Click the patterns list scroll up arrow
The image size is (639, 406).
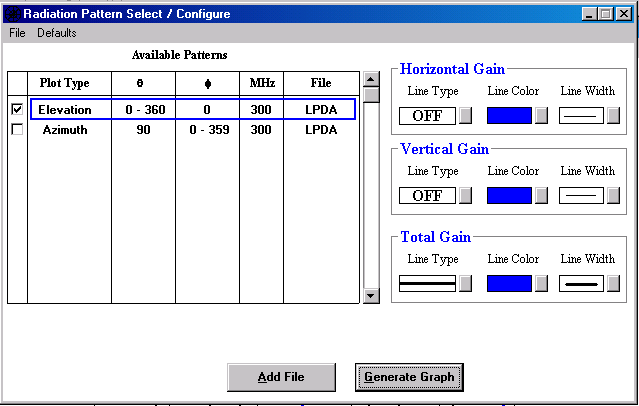click(371, 79)
